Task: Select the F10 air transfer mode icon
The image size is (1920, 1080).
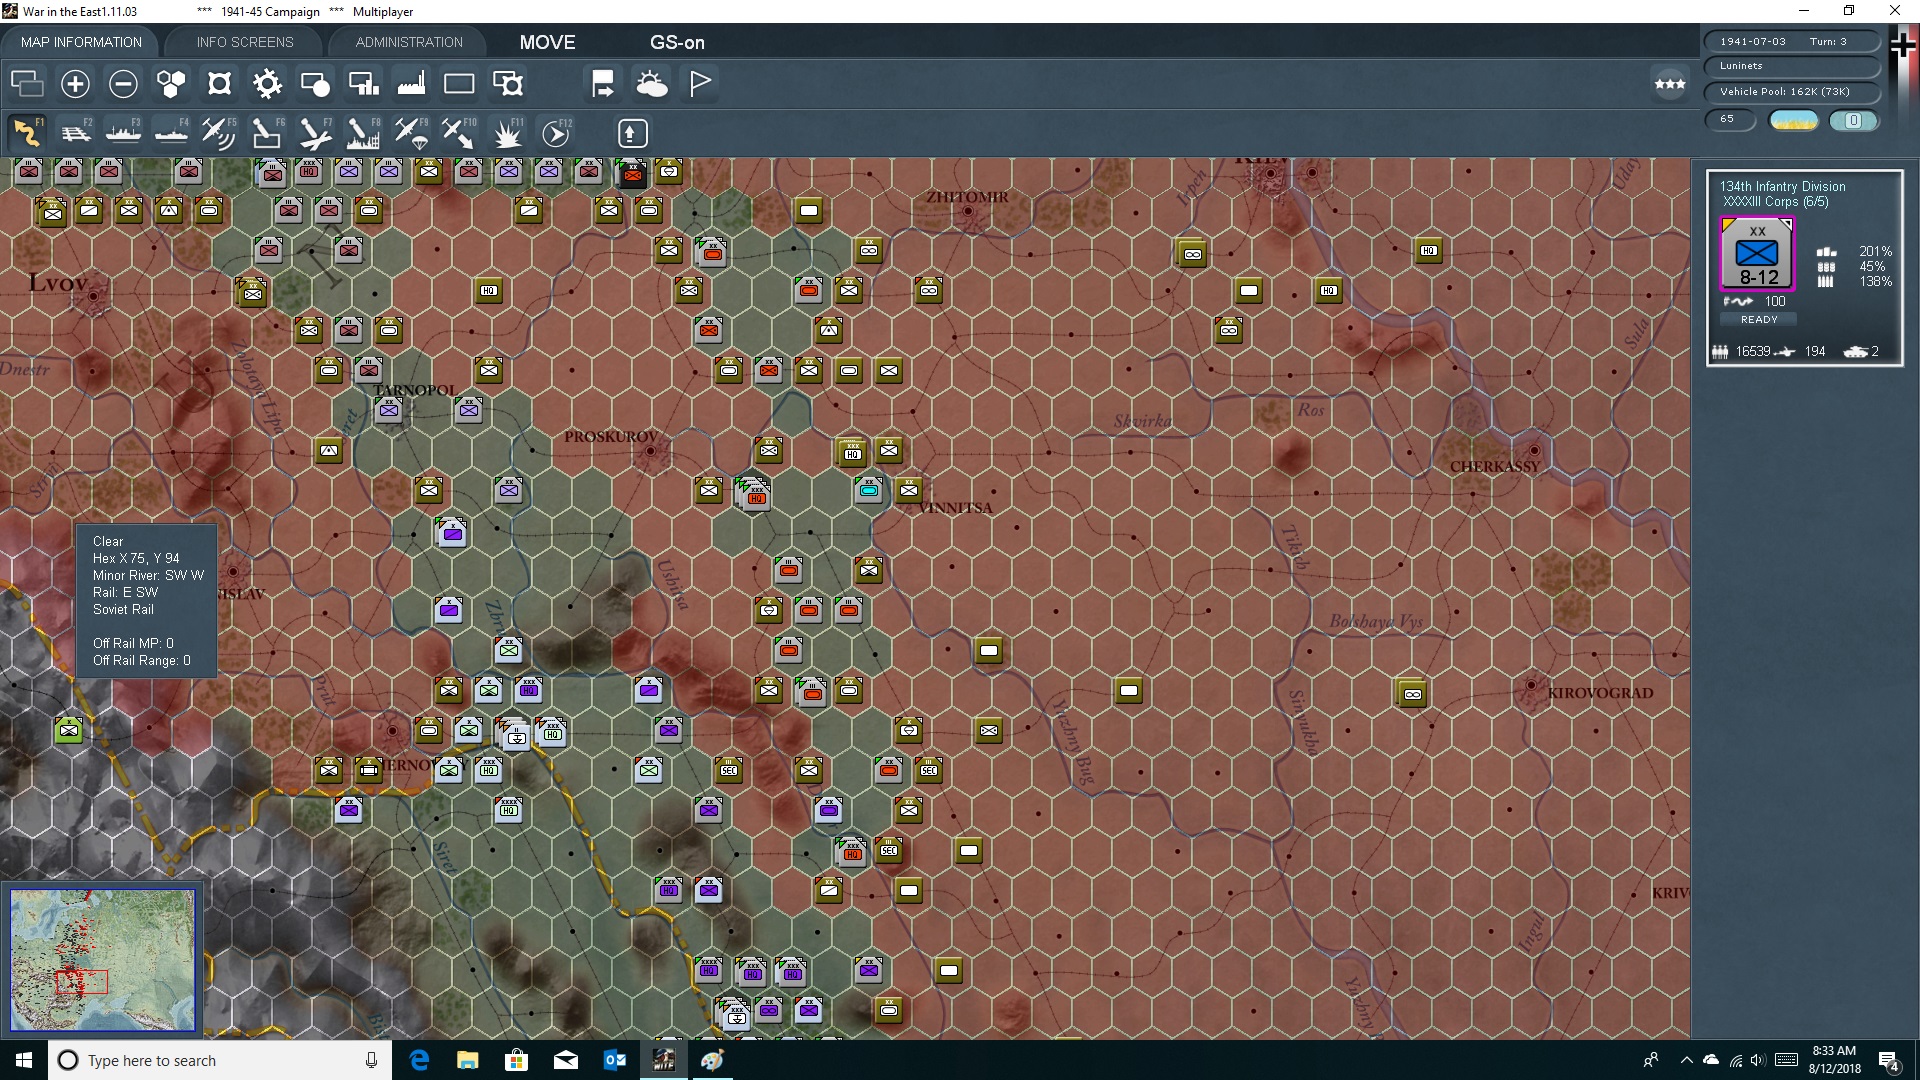Action: point(459,133)
